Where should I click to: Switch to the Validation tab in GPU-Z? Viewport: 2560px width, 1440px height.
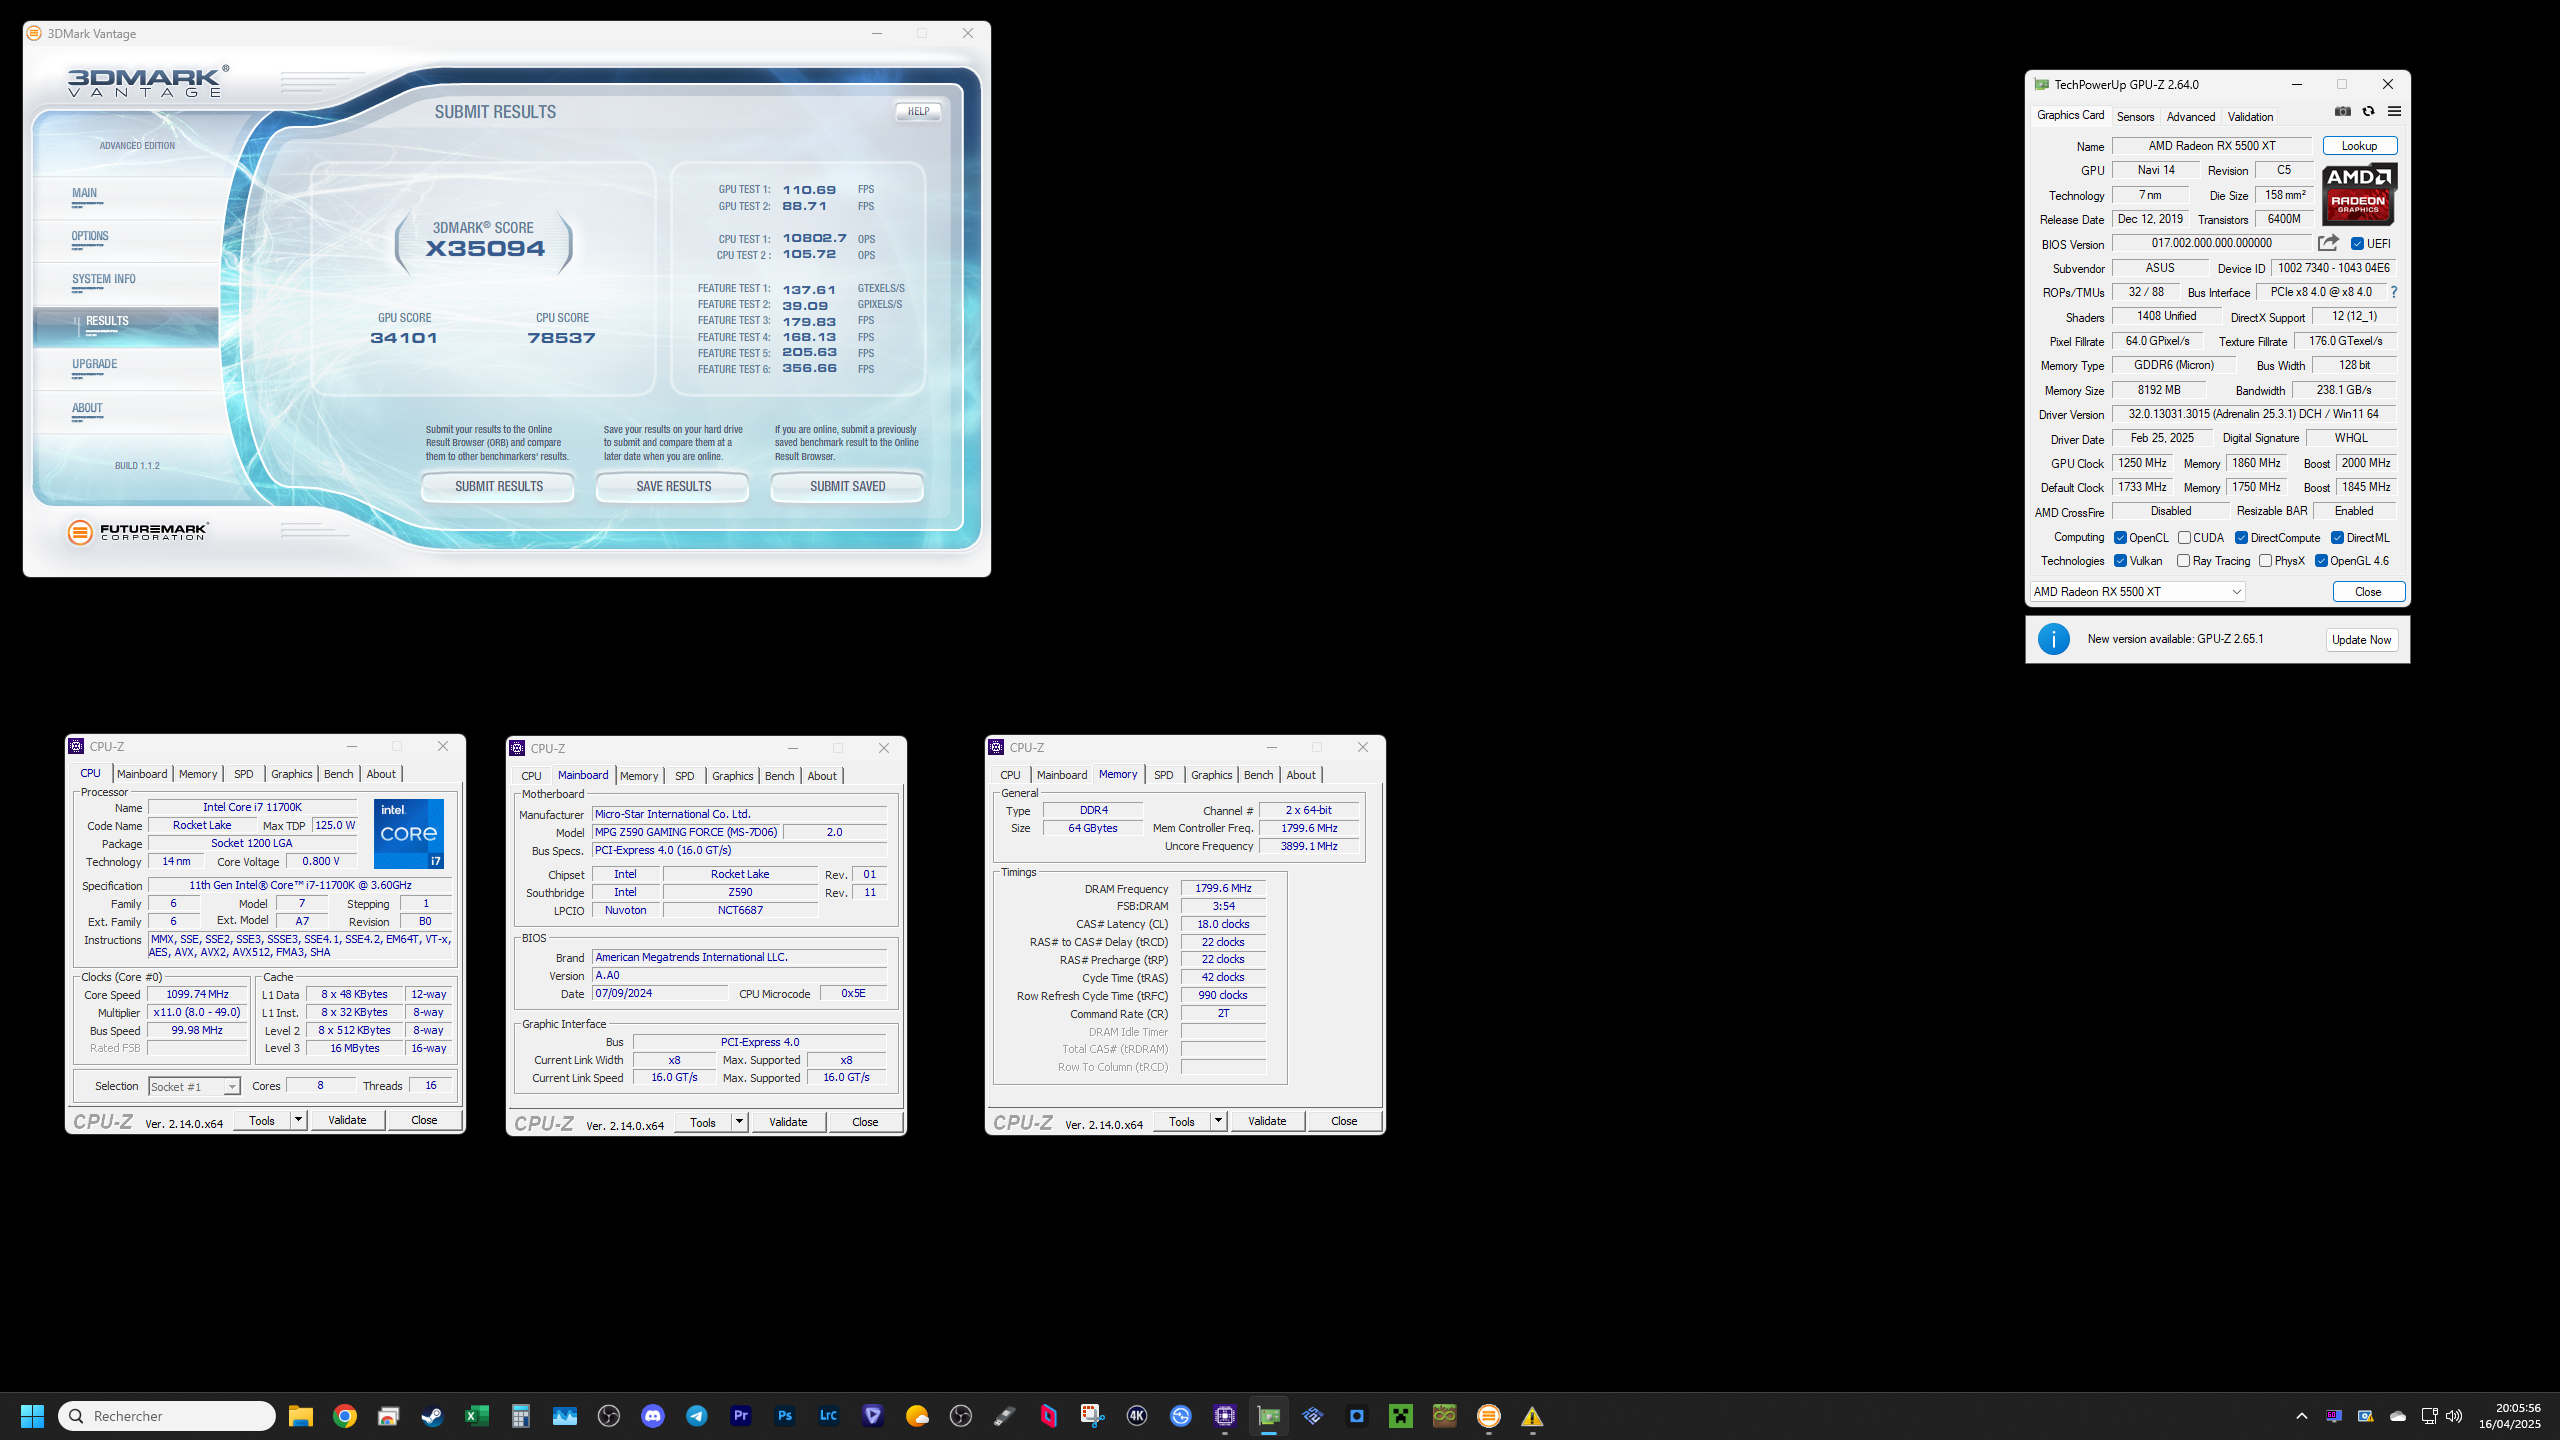[2250, 117]
